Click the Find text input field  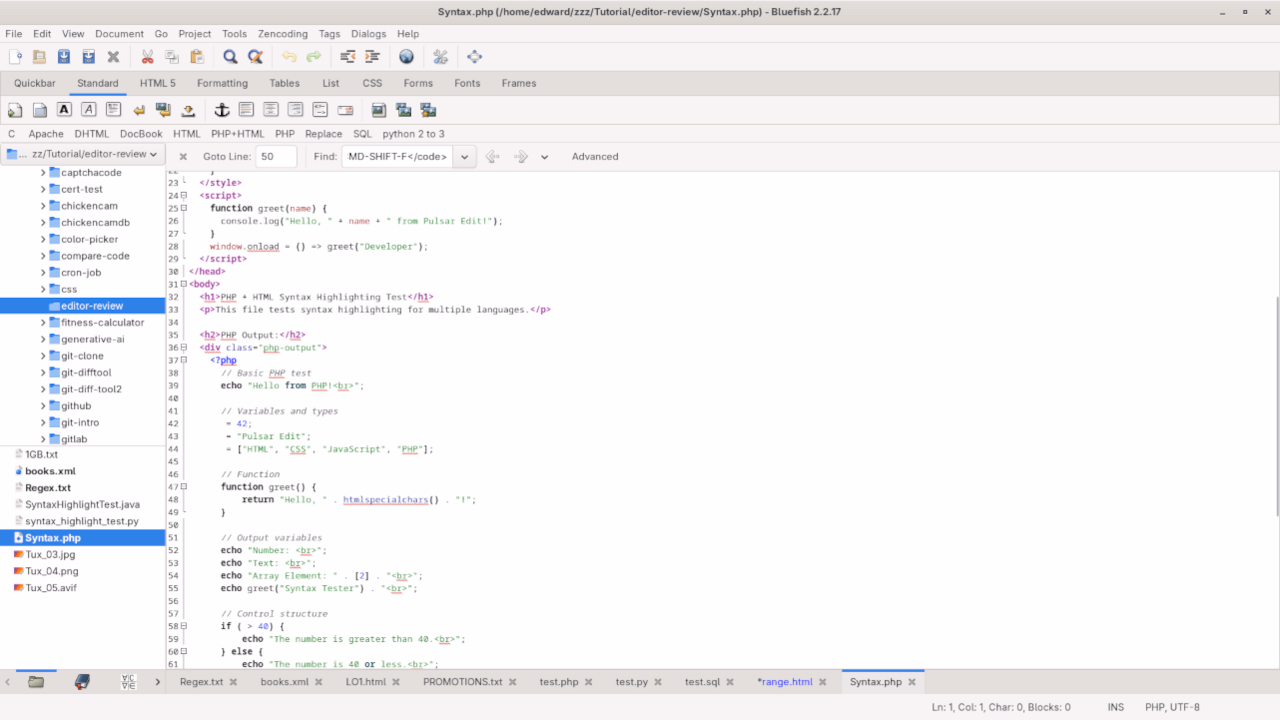pyautogui.click(x=398, y=157)
